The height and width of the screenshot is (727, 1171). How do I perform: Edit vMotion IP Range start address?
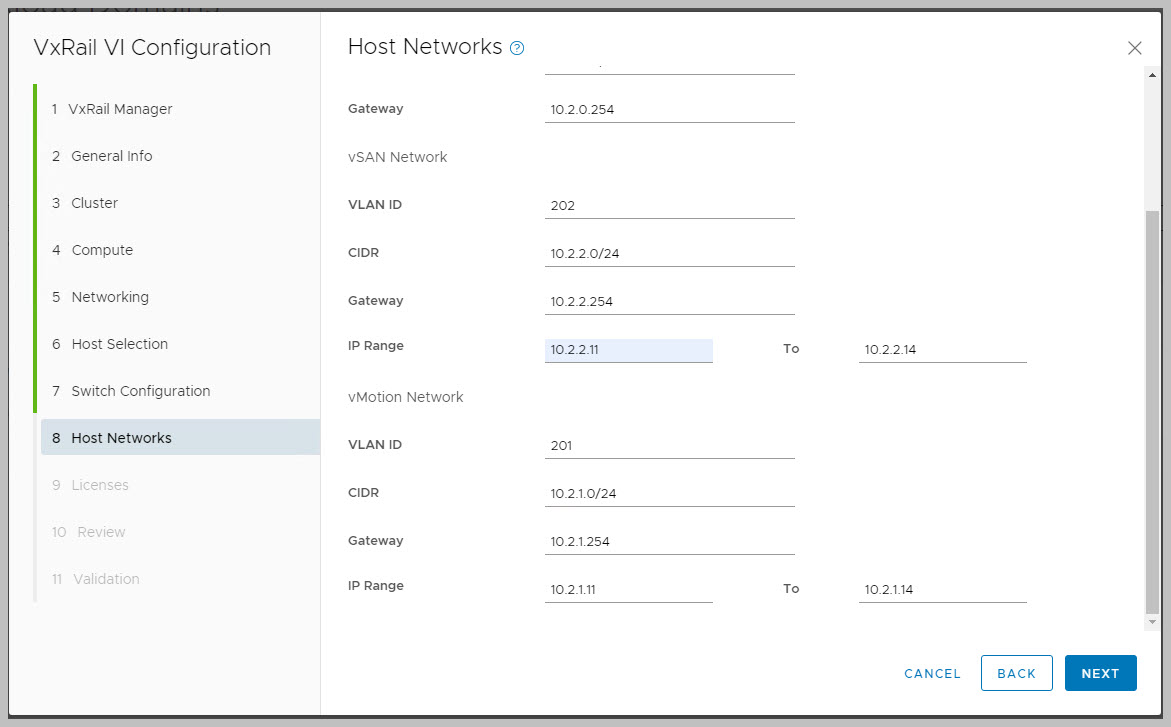(628, 589)
